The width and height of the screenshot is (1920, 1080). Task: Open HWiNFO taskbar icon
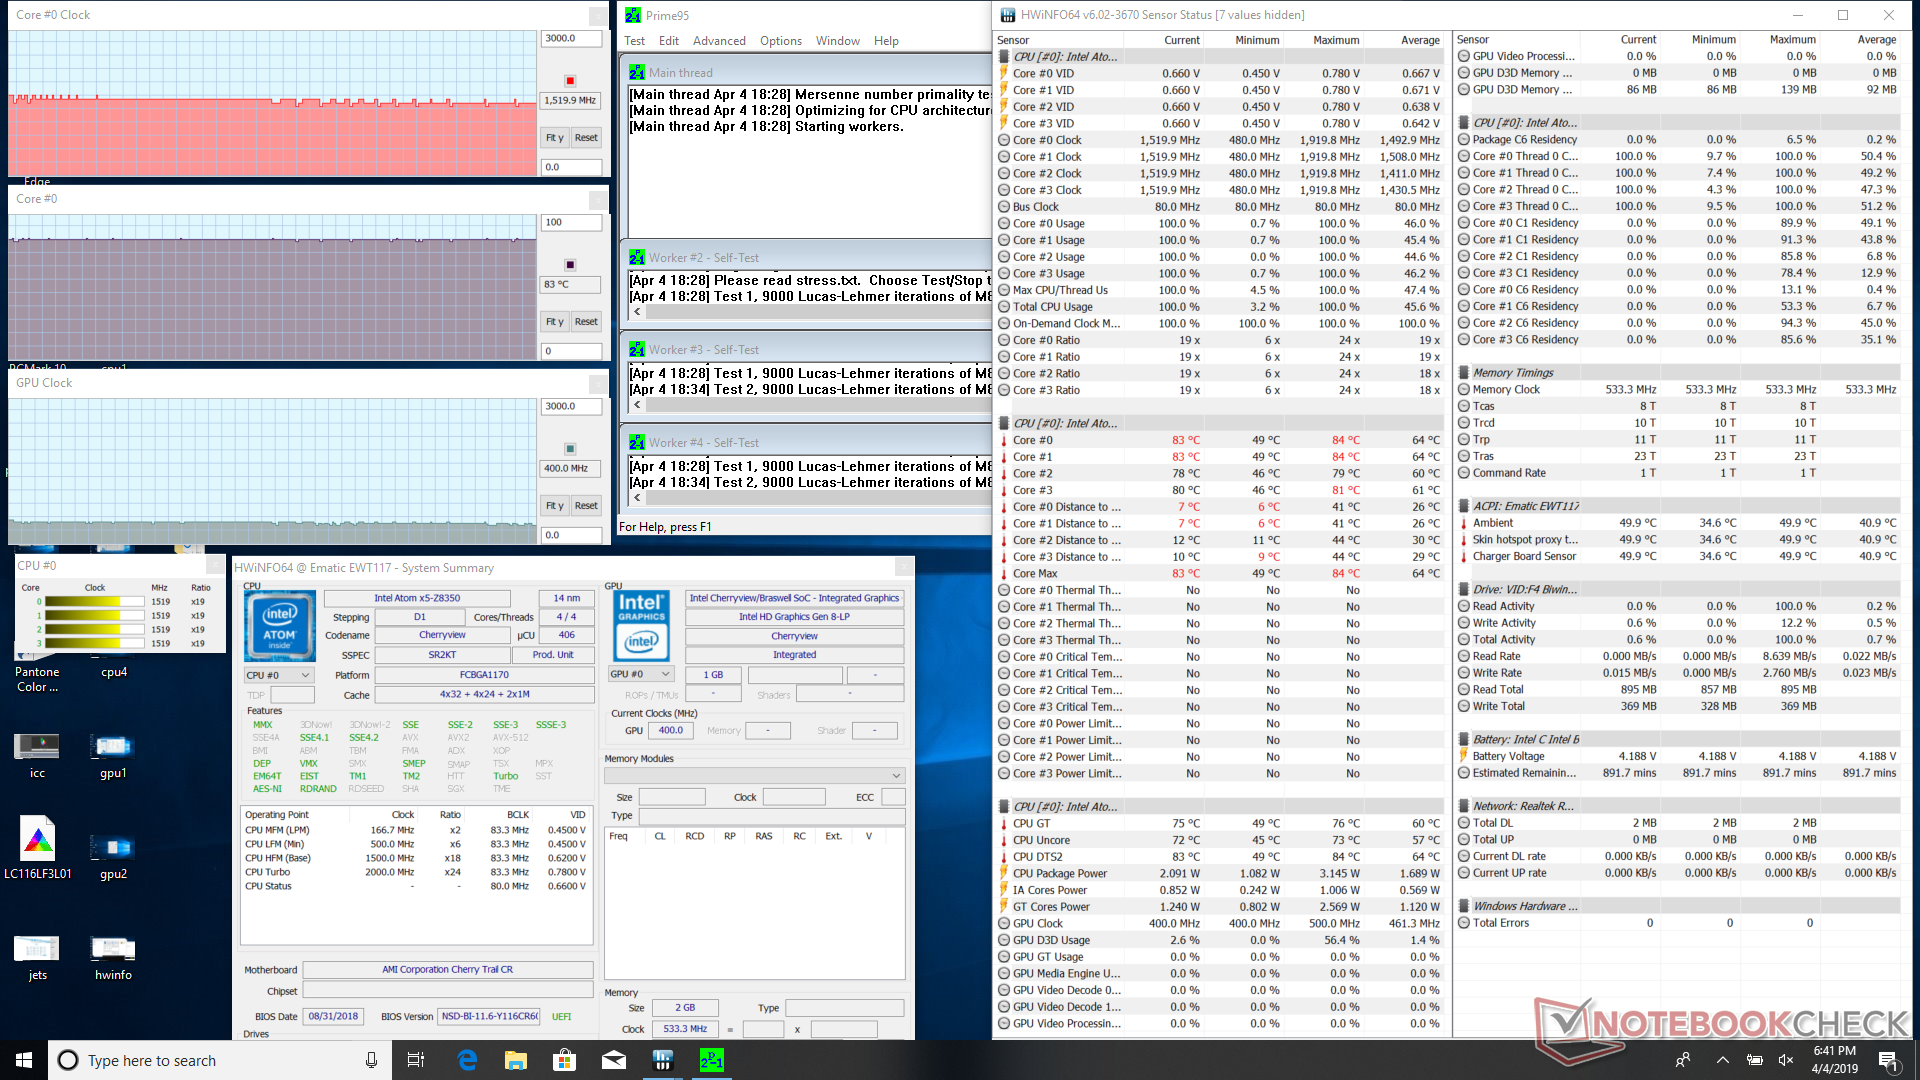[x=662, y=1060]
